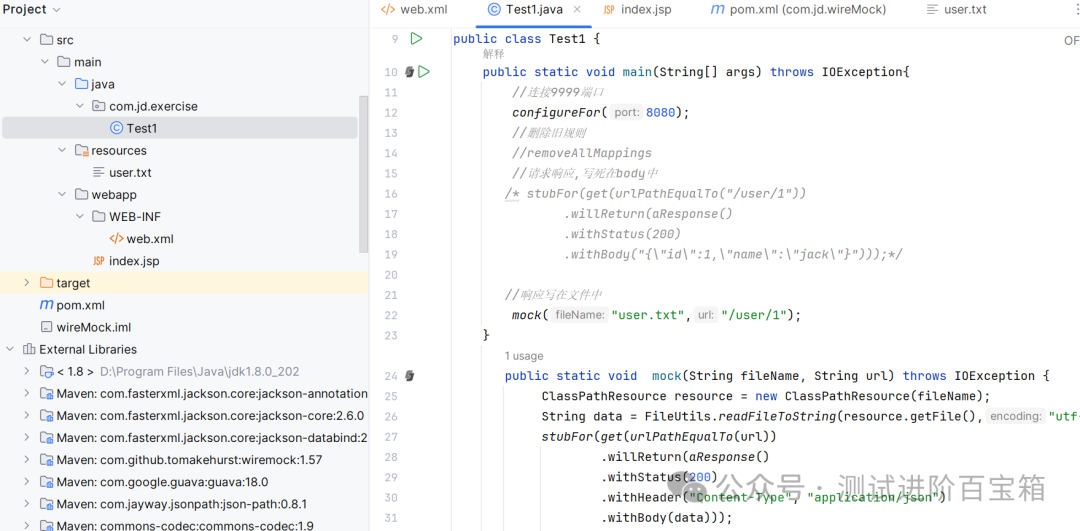1080x531 pixels.
Task: Select the web.xml file icon in tree
Action: [x=116, y=239]
